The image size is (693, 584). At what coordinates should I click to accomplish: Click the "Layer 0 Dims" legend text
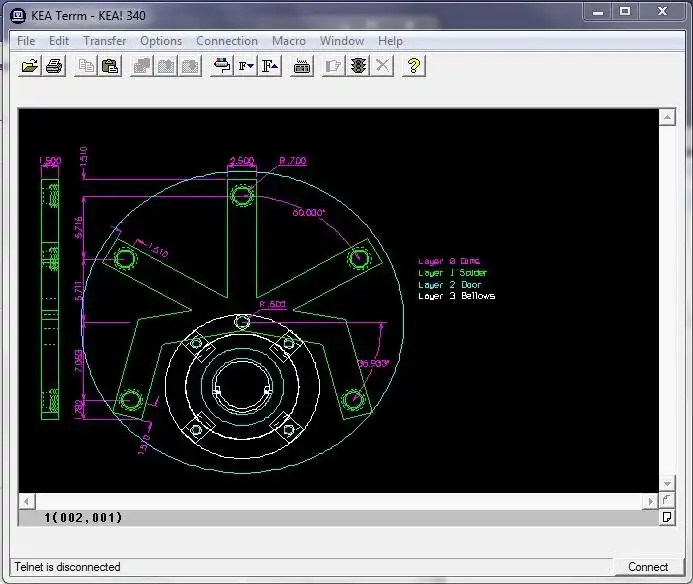(449, 261)
